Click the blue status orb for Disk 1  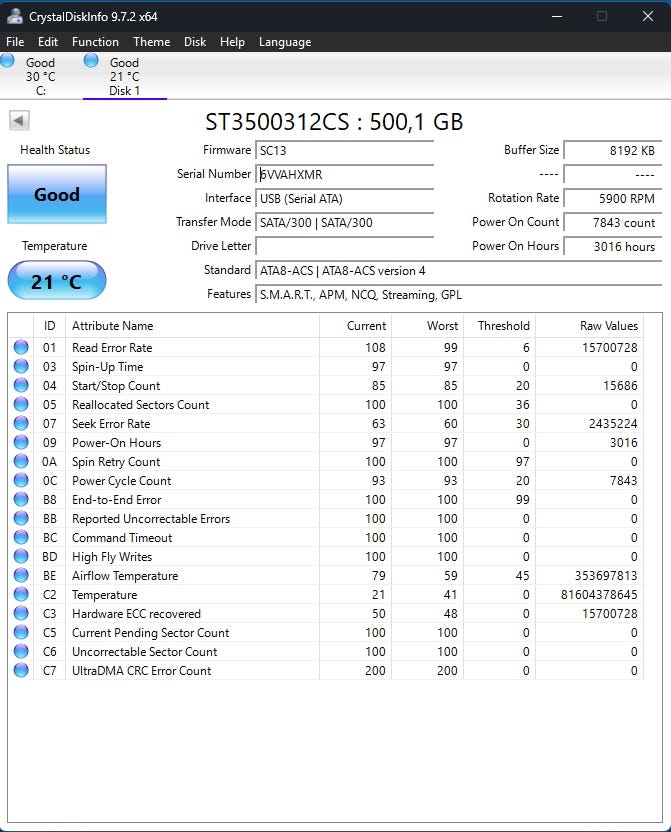click(x=91, y=60)
